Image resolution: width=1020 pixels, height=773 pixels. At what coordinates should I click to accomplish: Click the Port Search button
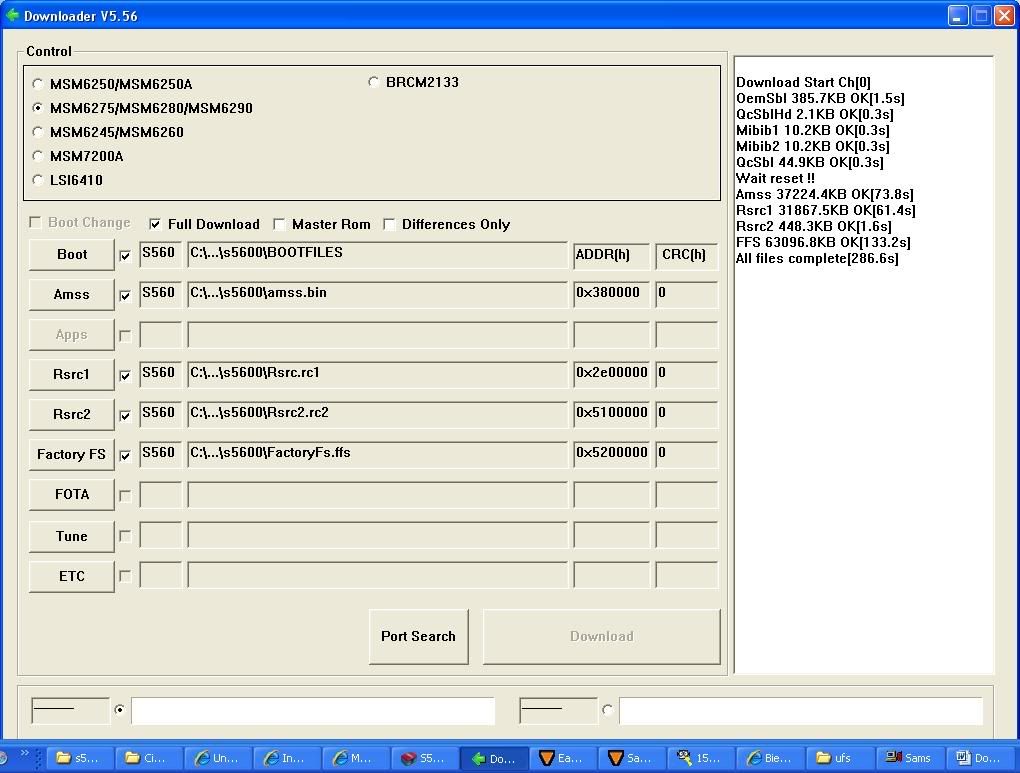pos(418,636)
